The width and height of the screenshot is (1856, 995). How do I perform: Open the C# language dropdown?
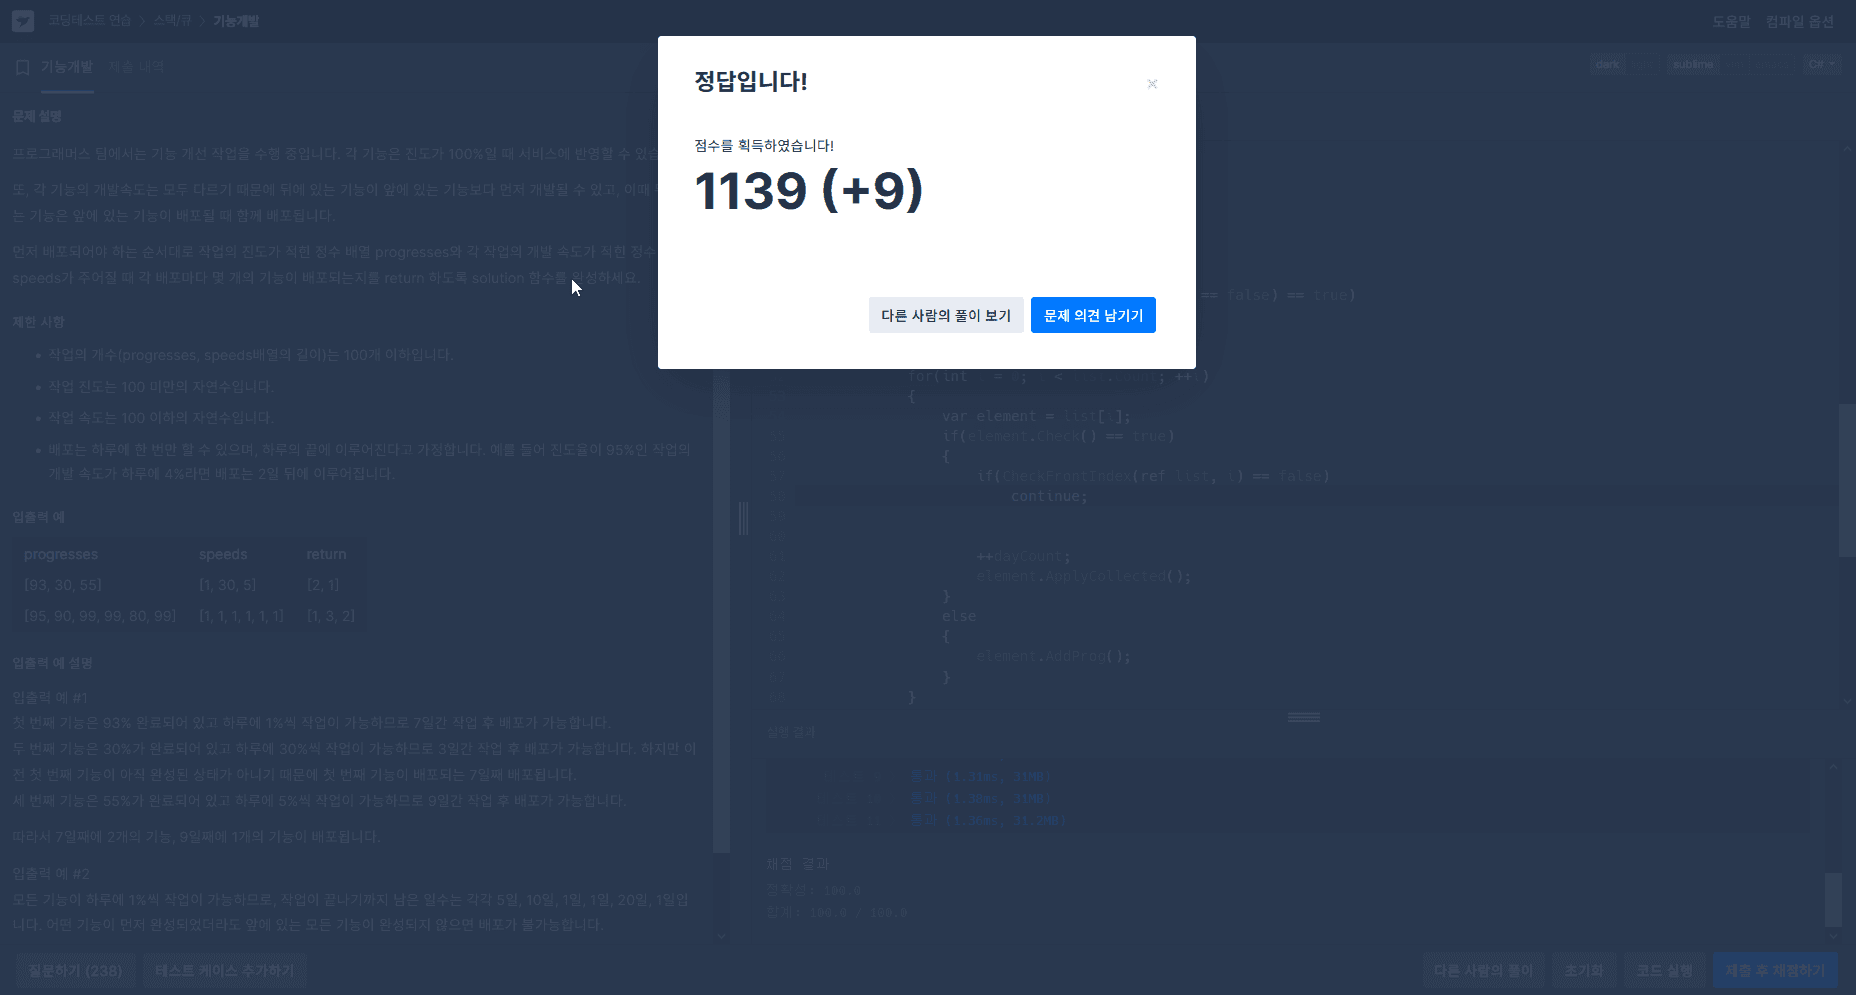point(1822,64)
